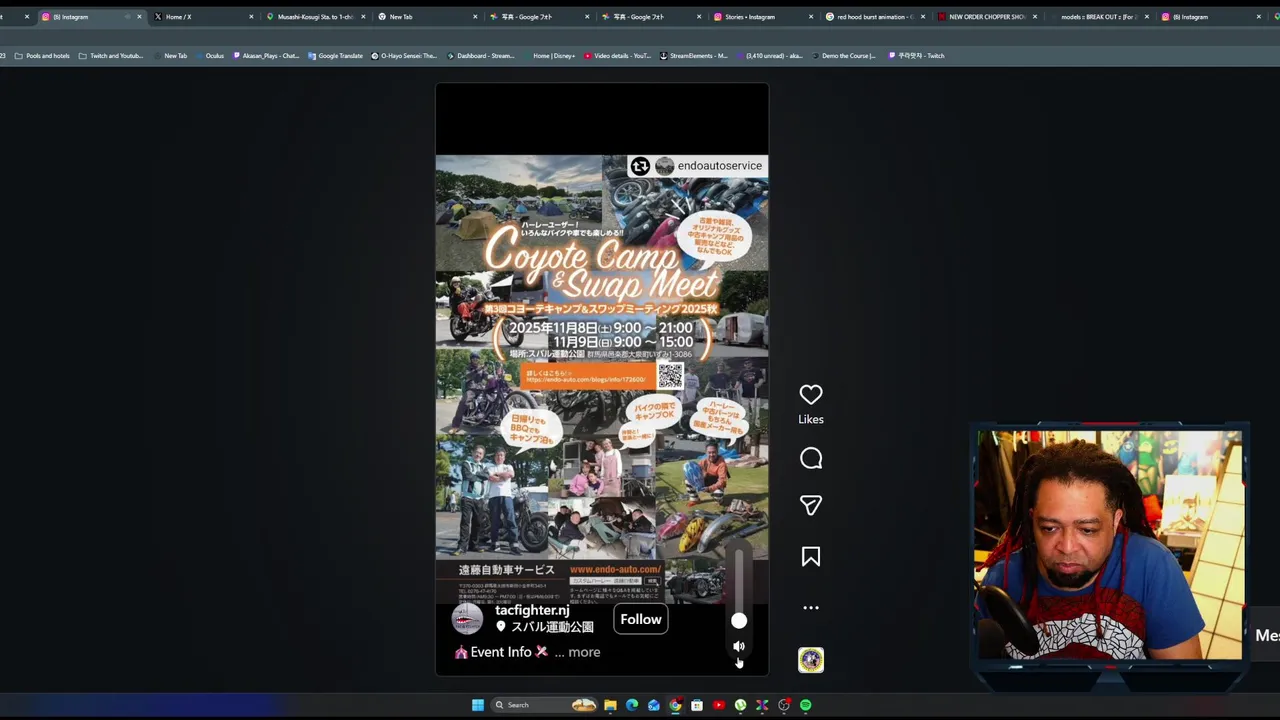The height and width of the screenshot is (720, 1280).
Task: Open OBS Studio from taskbar
Action: point(784,705)
